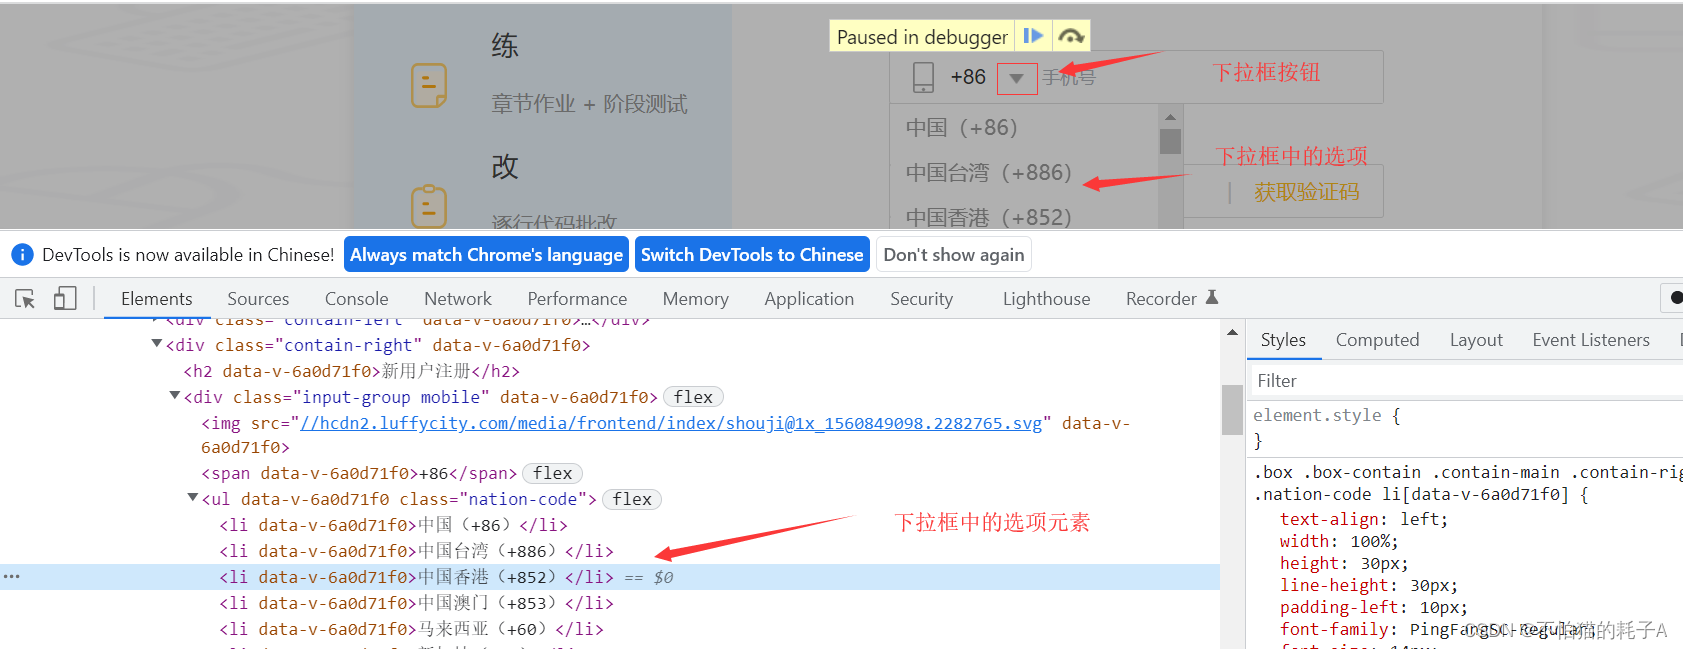Click Switch DevTools to Chinese button
This screenshot has width=1683, height=649.
(752, 254)
